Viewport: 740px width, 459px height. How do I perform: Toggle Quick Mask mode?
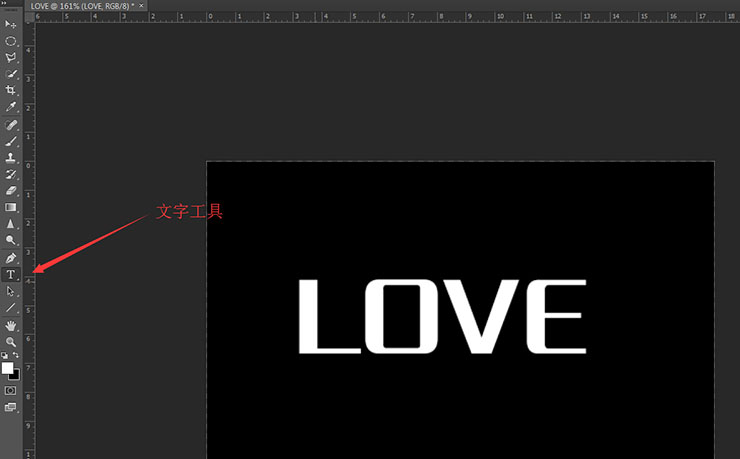(x=11, y=390)
